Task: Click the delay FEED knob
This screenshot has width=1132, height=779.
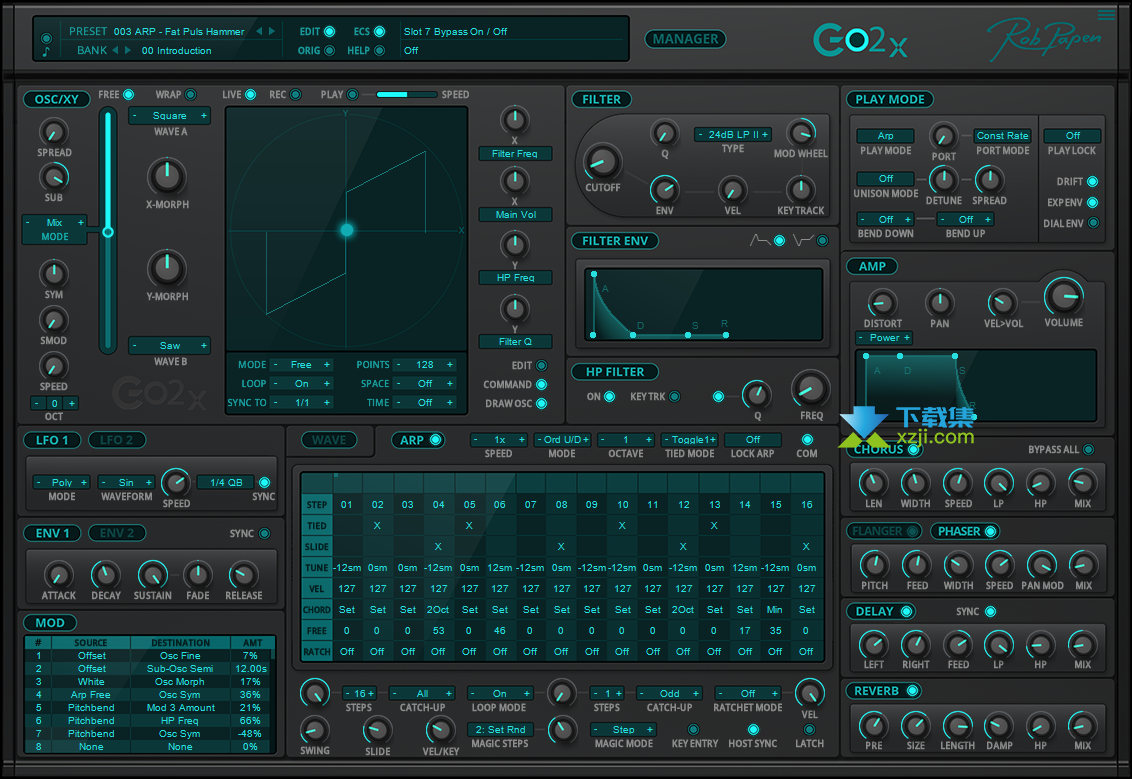Action: pos(958,644)
